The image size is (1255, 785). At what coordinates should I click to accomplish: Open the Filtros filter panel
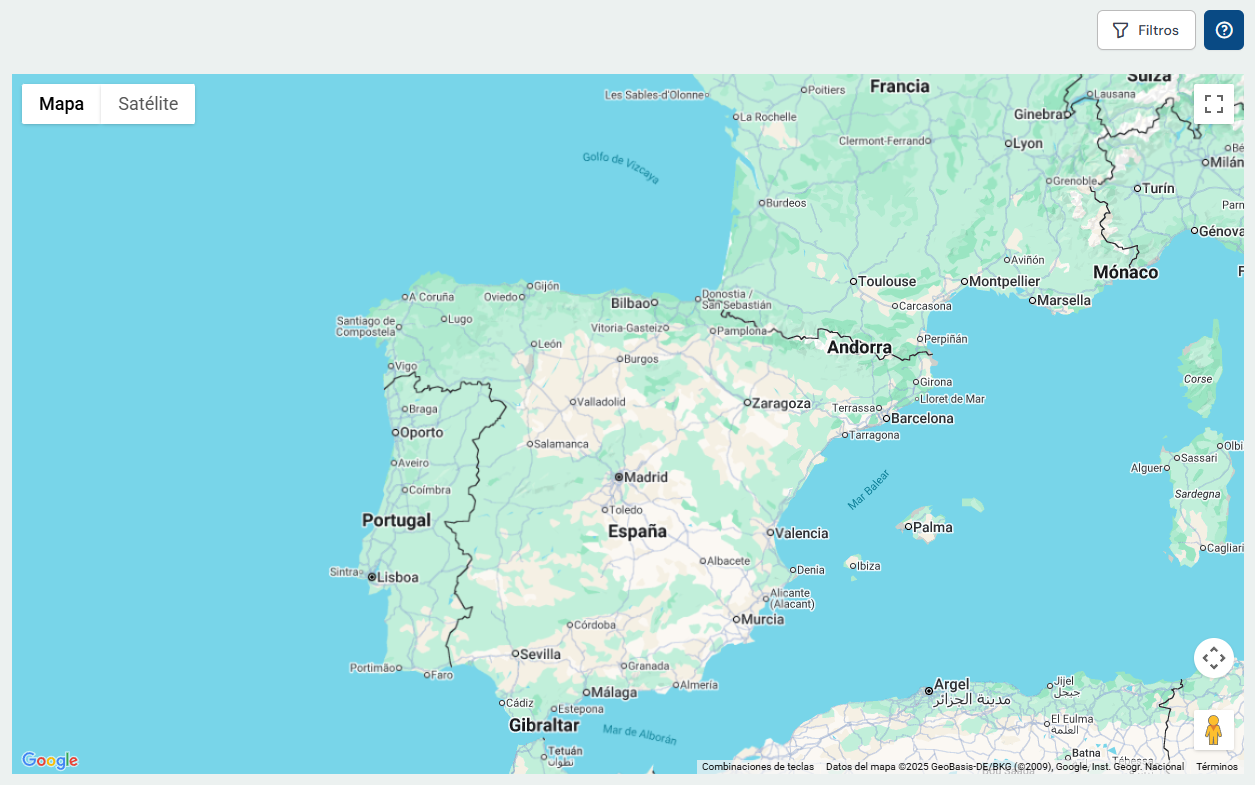pos(1146,30)
